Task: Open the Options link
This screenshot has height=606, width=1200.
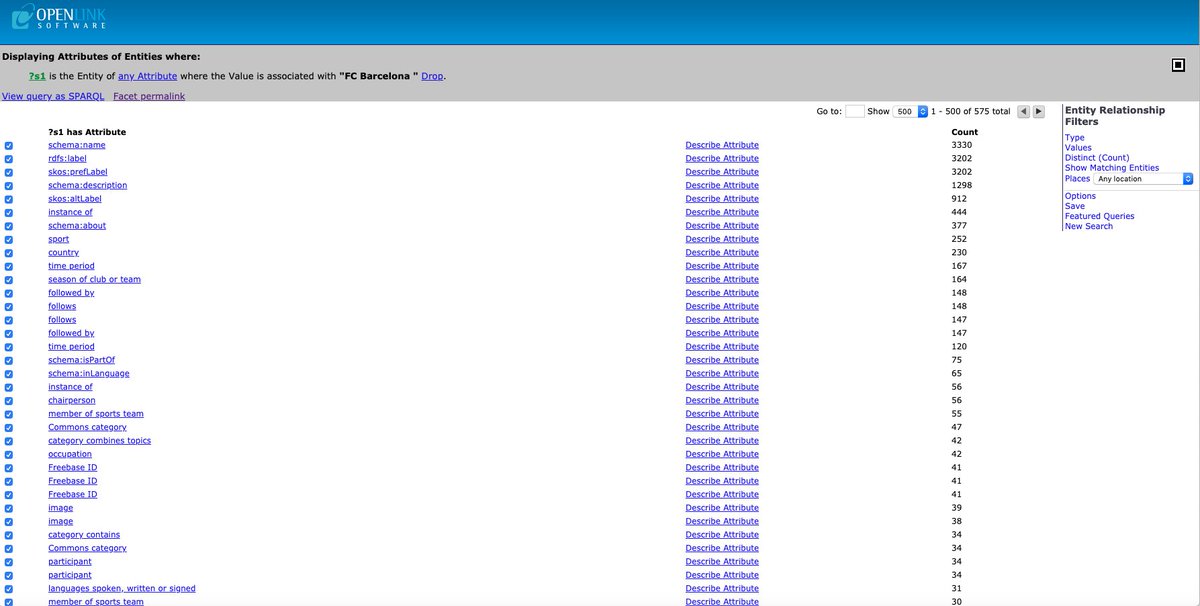Action: [x=1080, y=196]
